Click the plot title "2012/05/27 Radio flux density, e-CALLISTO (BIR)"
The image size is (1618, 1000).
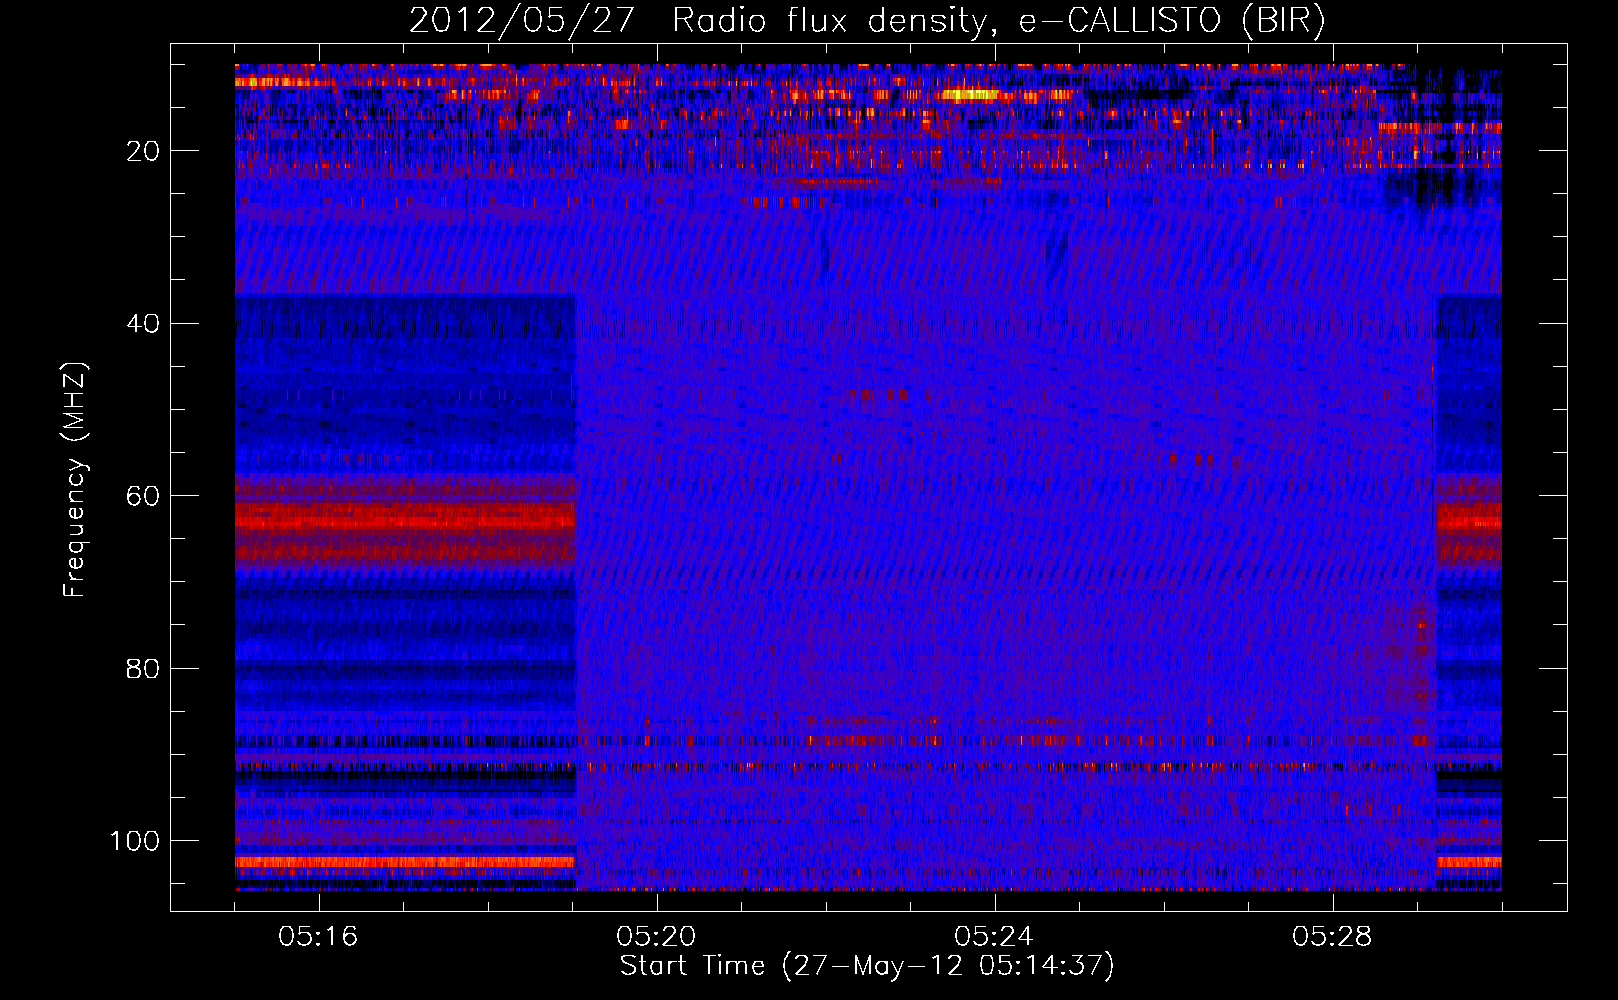click(867, 21)
